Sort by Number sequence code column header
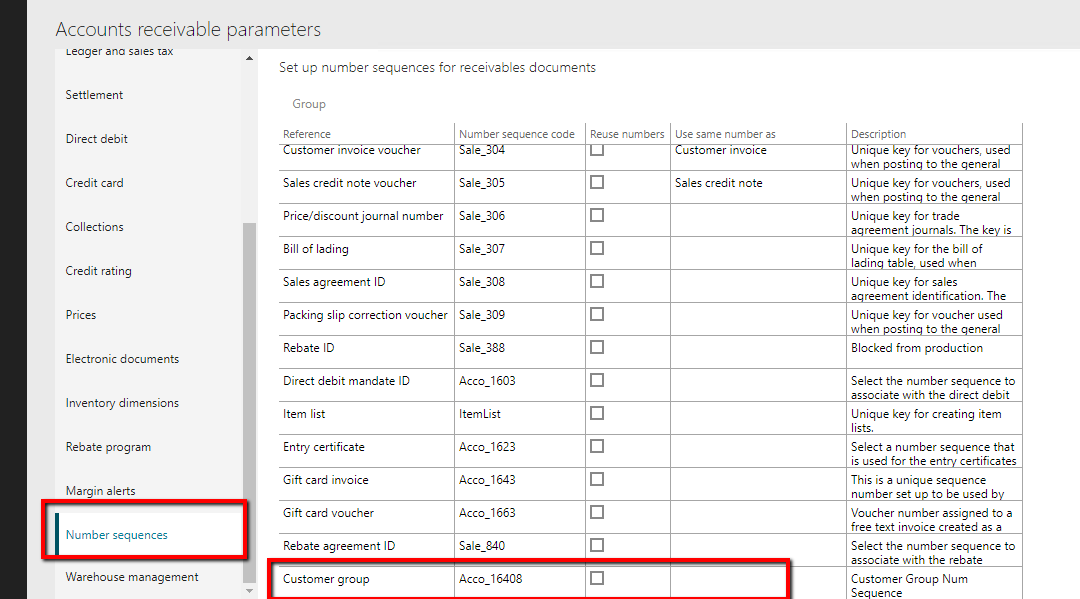This screenshot has height=599, width=1080. 517,134
